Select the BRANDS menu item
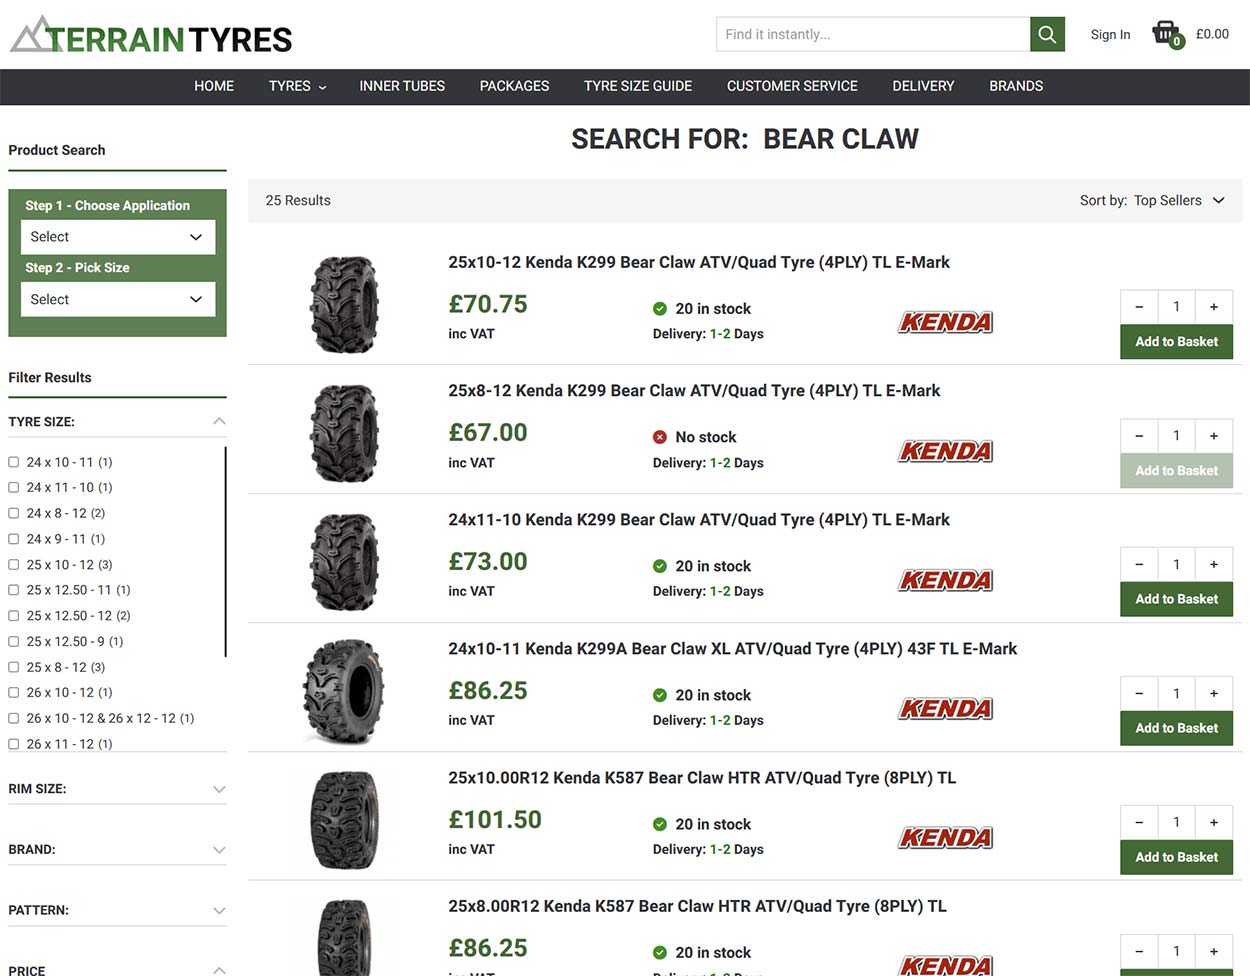1250x976 pixels. (1016, 86)
